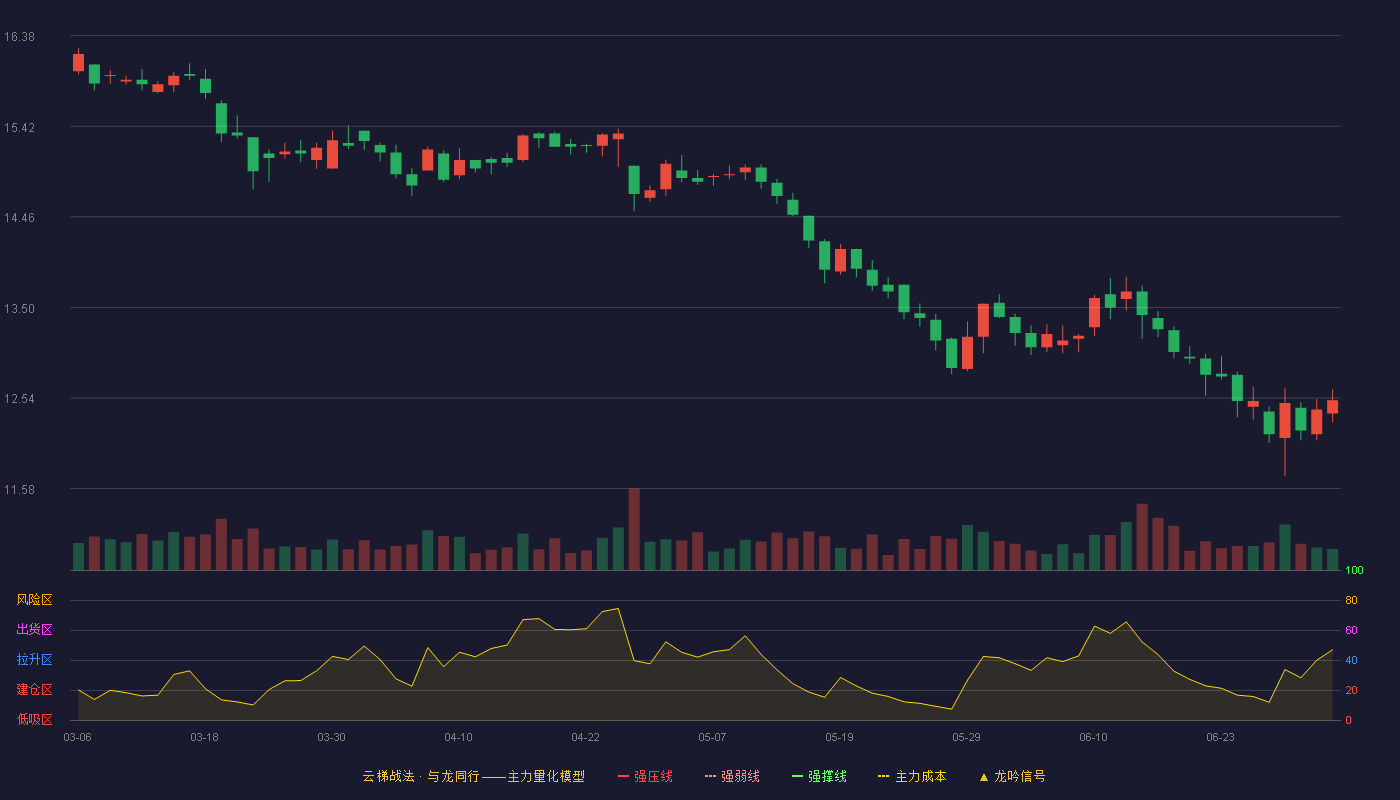
Task: Select the 06-23 date label
Action: (x=1220, y=737)
